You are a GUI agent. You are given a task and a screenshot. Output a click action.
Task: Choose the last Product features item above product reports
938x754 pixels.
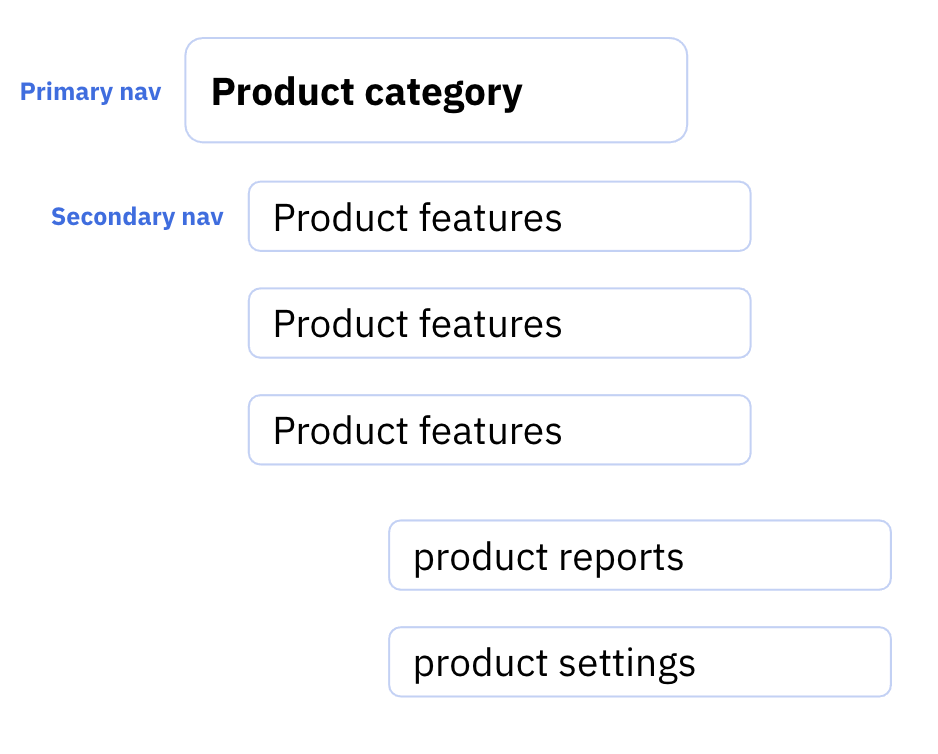tap(500, 430)
